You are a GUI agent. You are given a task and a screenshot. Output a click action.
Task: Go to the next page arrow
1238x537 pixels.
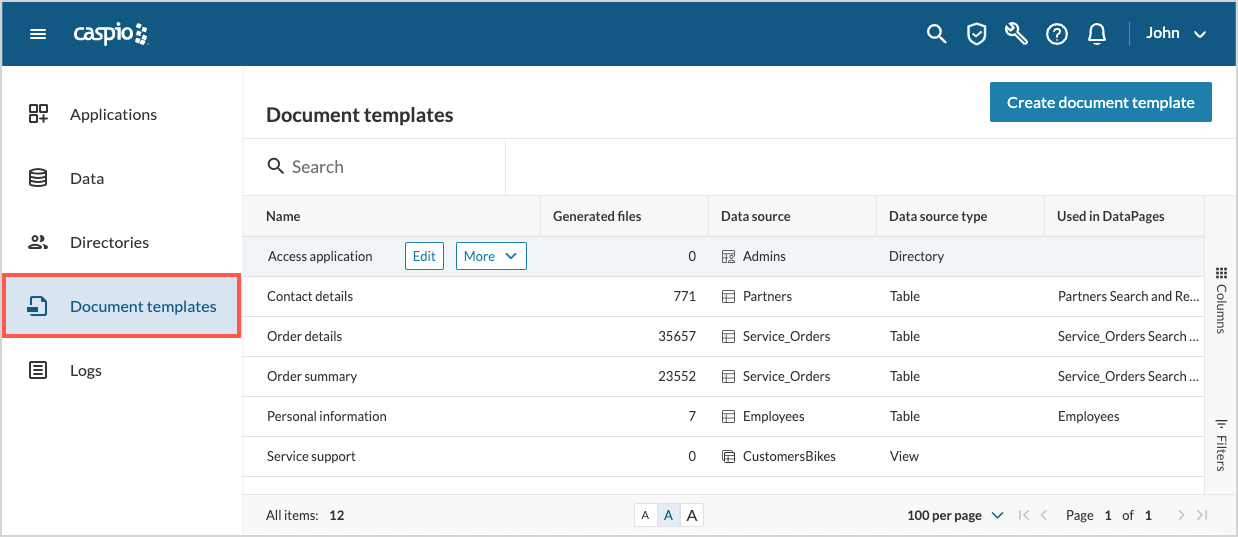(1181, 515)
